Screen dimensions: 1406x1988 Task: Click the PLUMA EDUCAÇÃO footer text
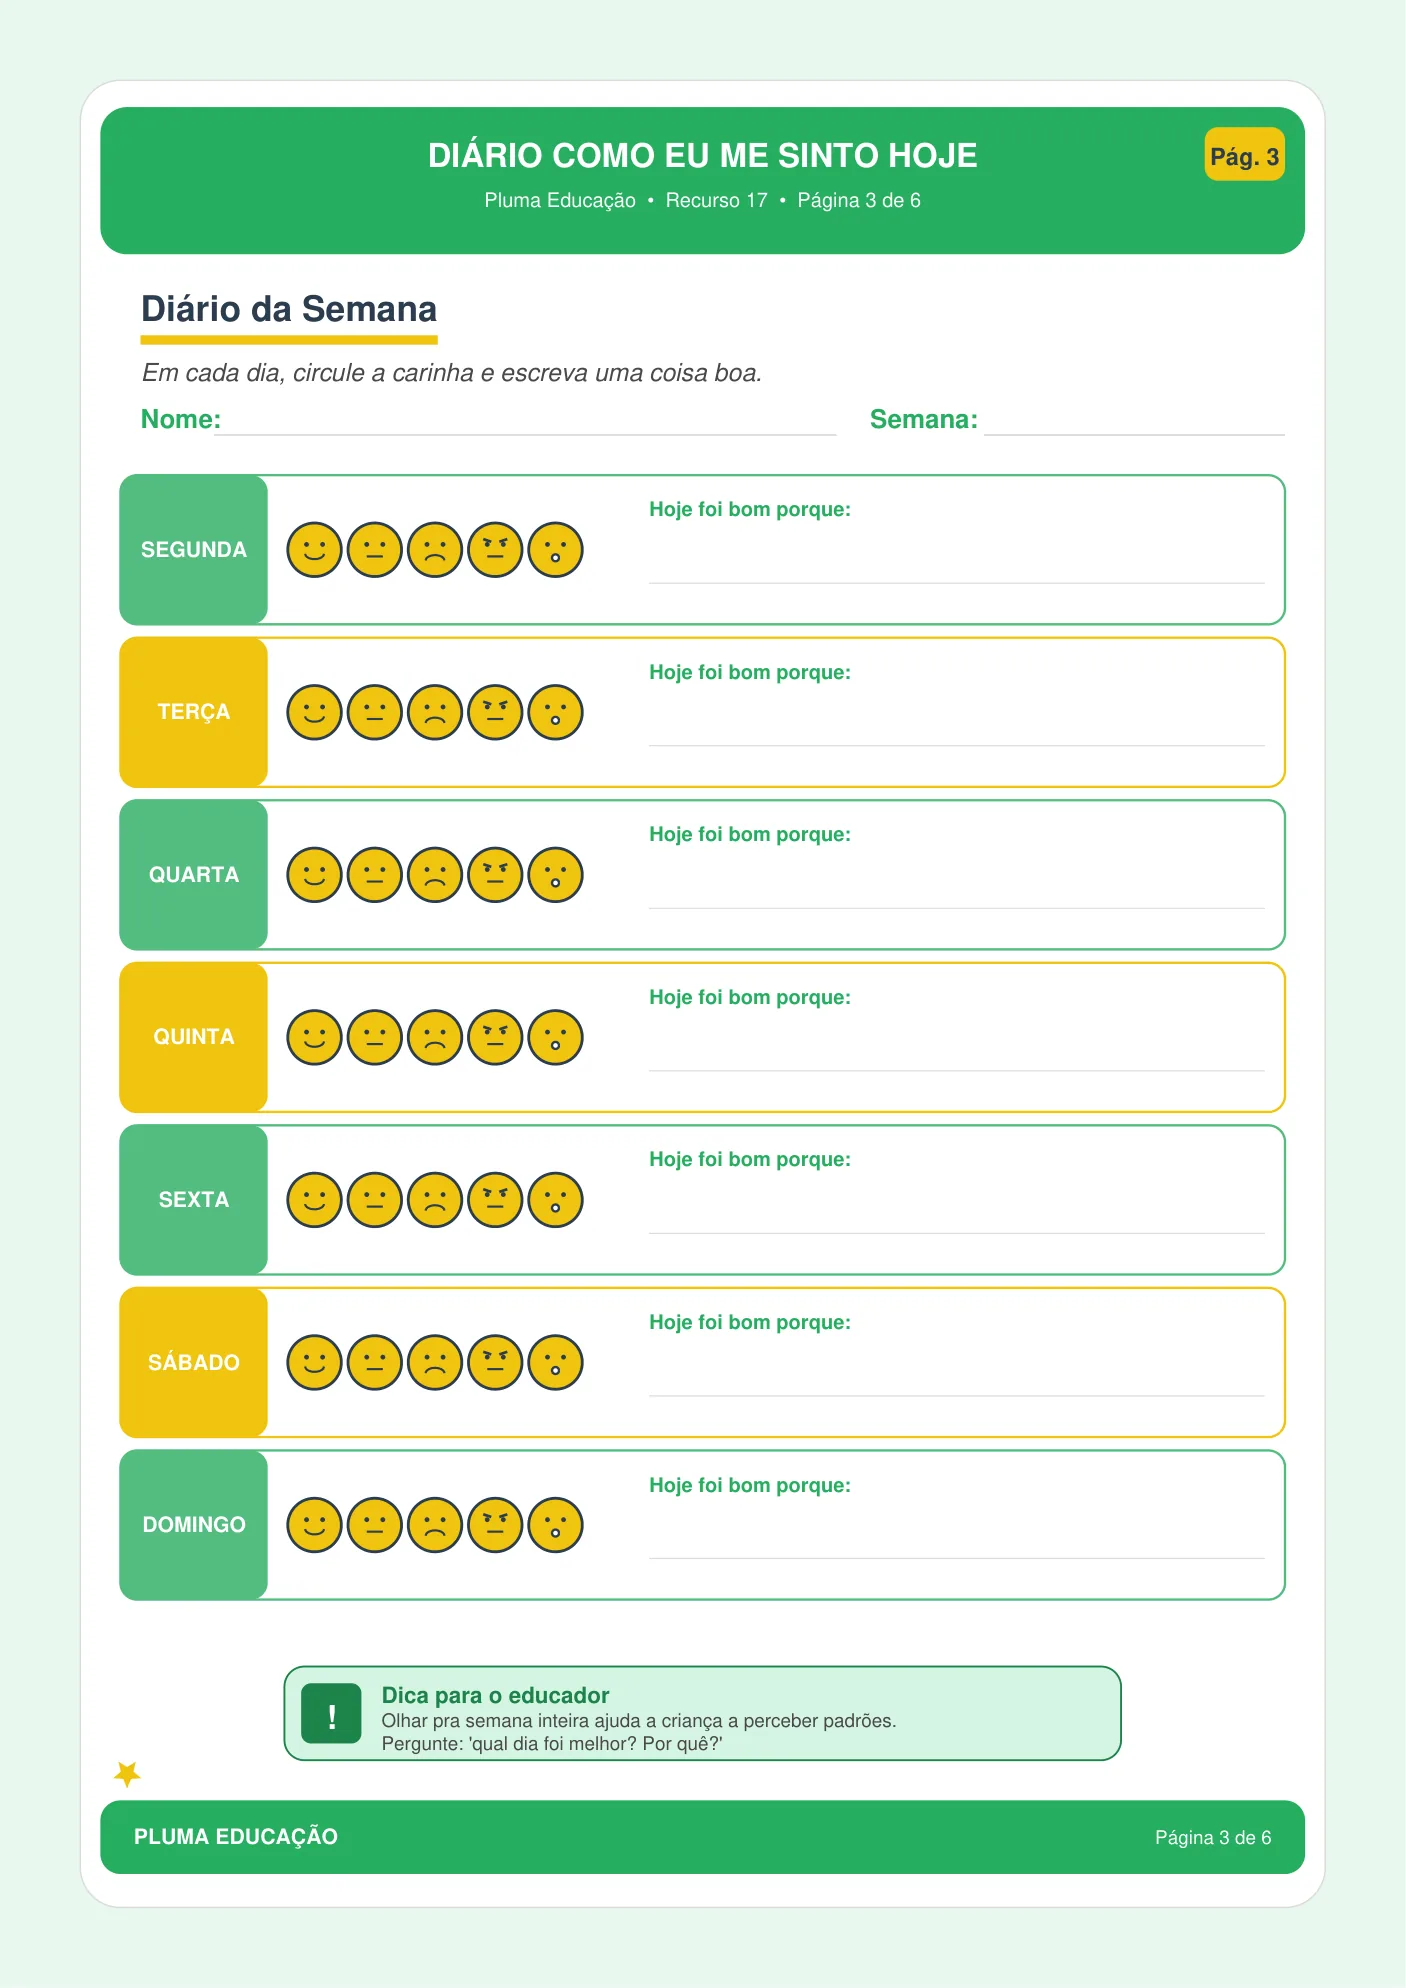[236, 1837]
